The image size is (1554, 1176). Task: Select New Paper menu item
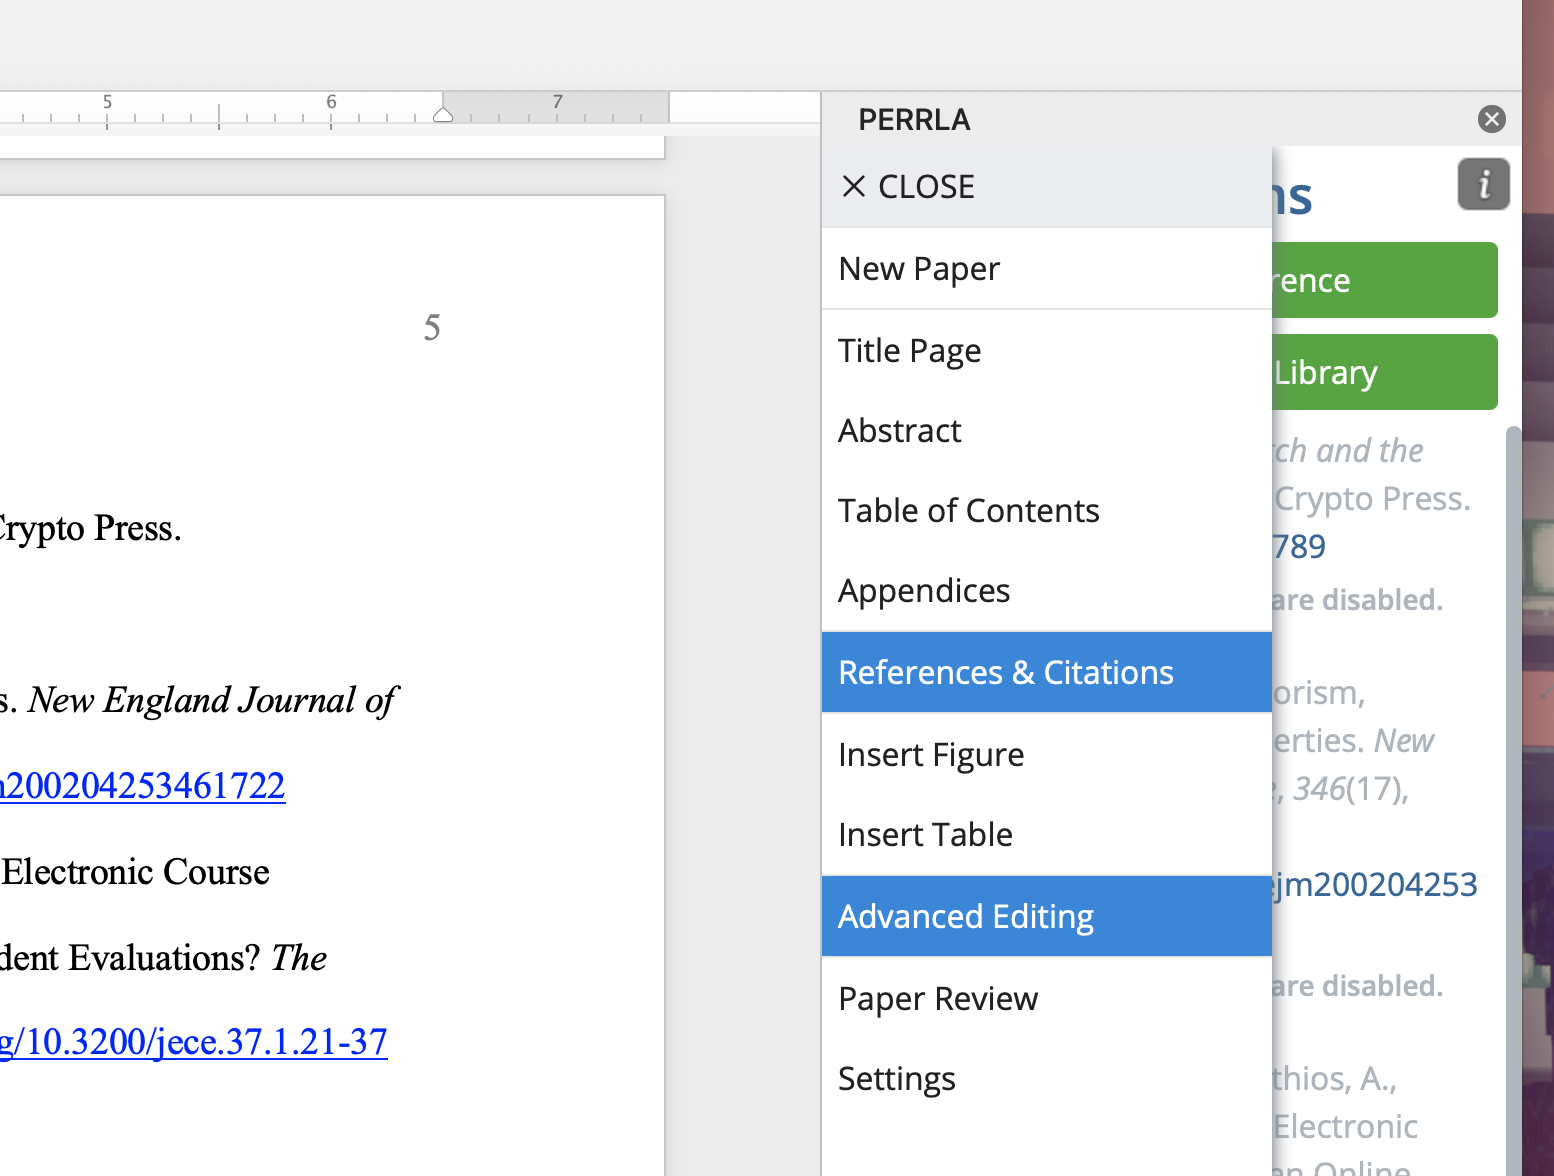(x=1046, y=268)
